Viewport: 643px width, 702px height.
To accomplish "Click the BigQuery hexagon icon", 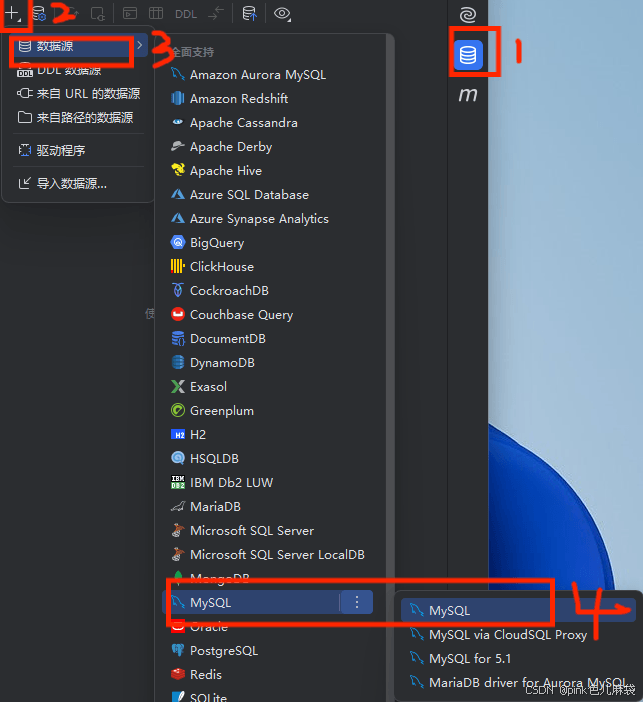I will (178, 242).
